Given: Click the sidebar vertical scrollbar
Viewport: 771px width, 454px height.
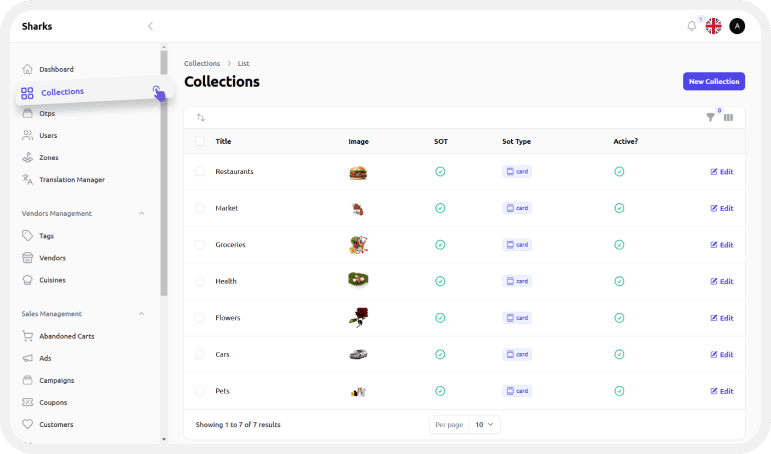Looking at the screenshot, I should point(164,170).
